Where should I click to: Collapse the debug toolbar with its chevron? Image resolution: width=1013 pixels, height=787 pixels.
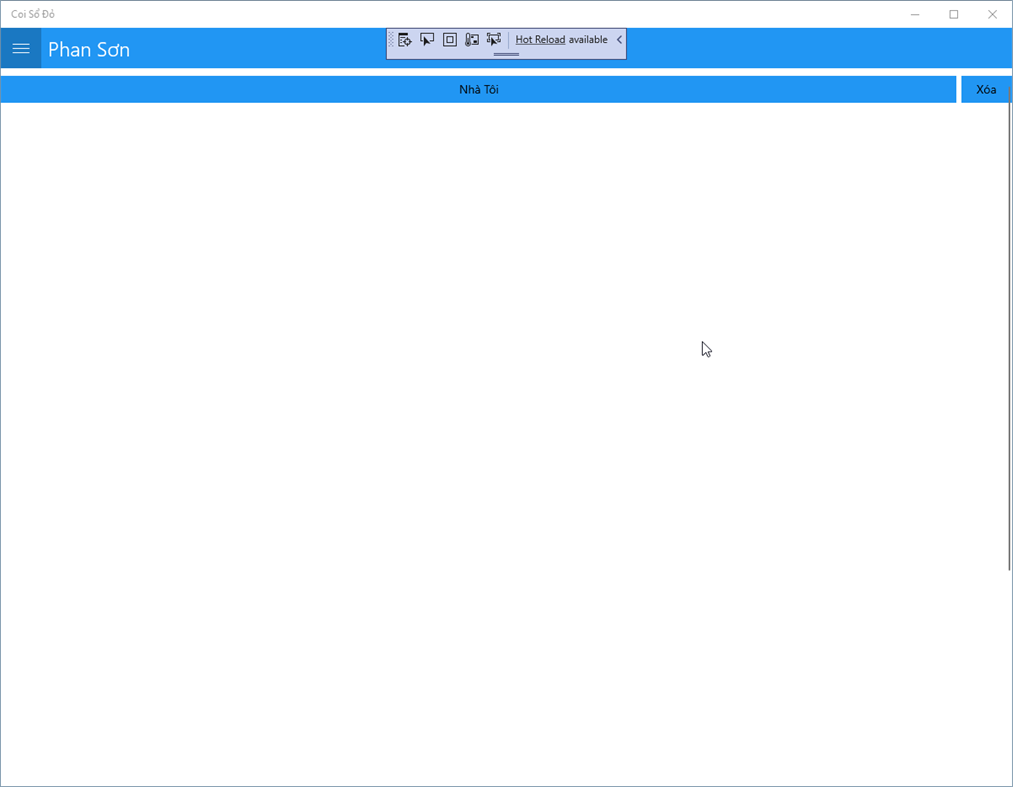point(619,40)
